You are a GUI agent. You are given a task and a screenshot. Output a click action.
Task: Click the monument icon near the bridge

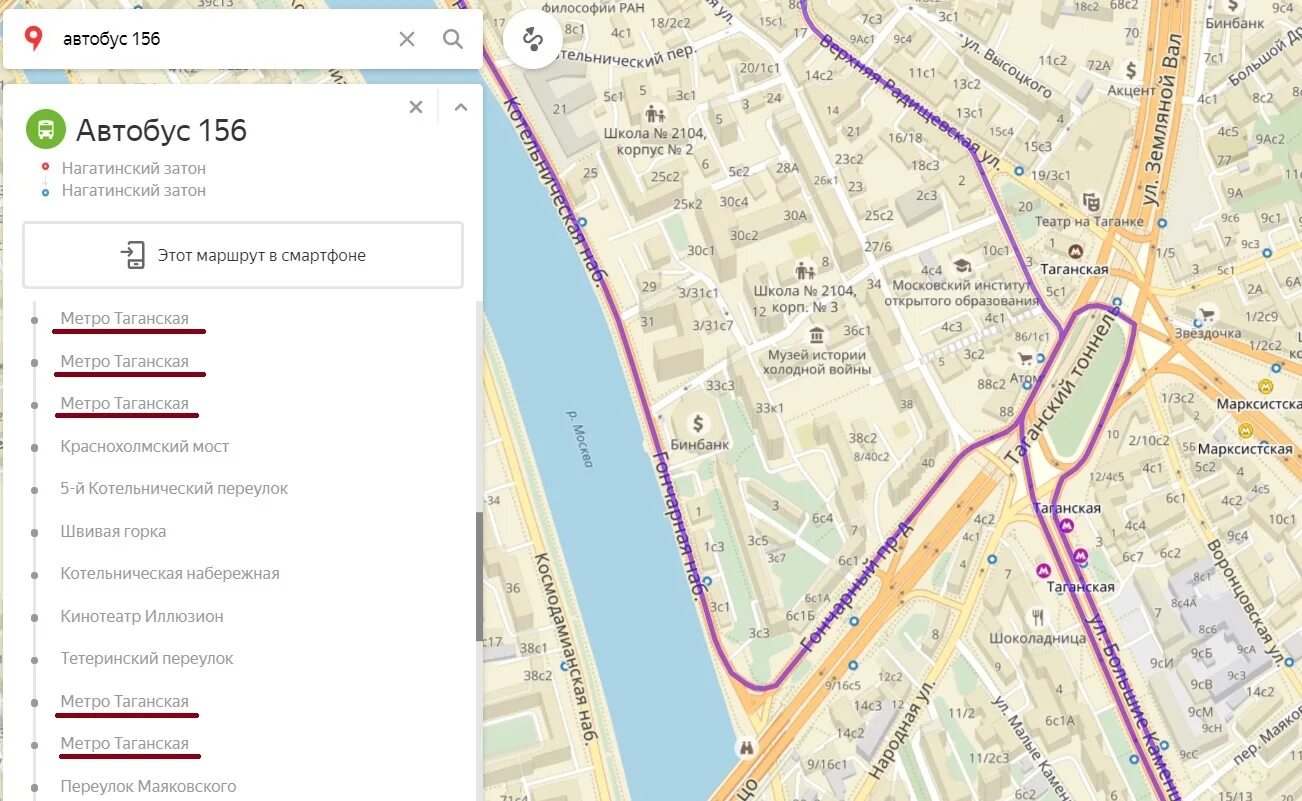(745, 747)
